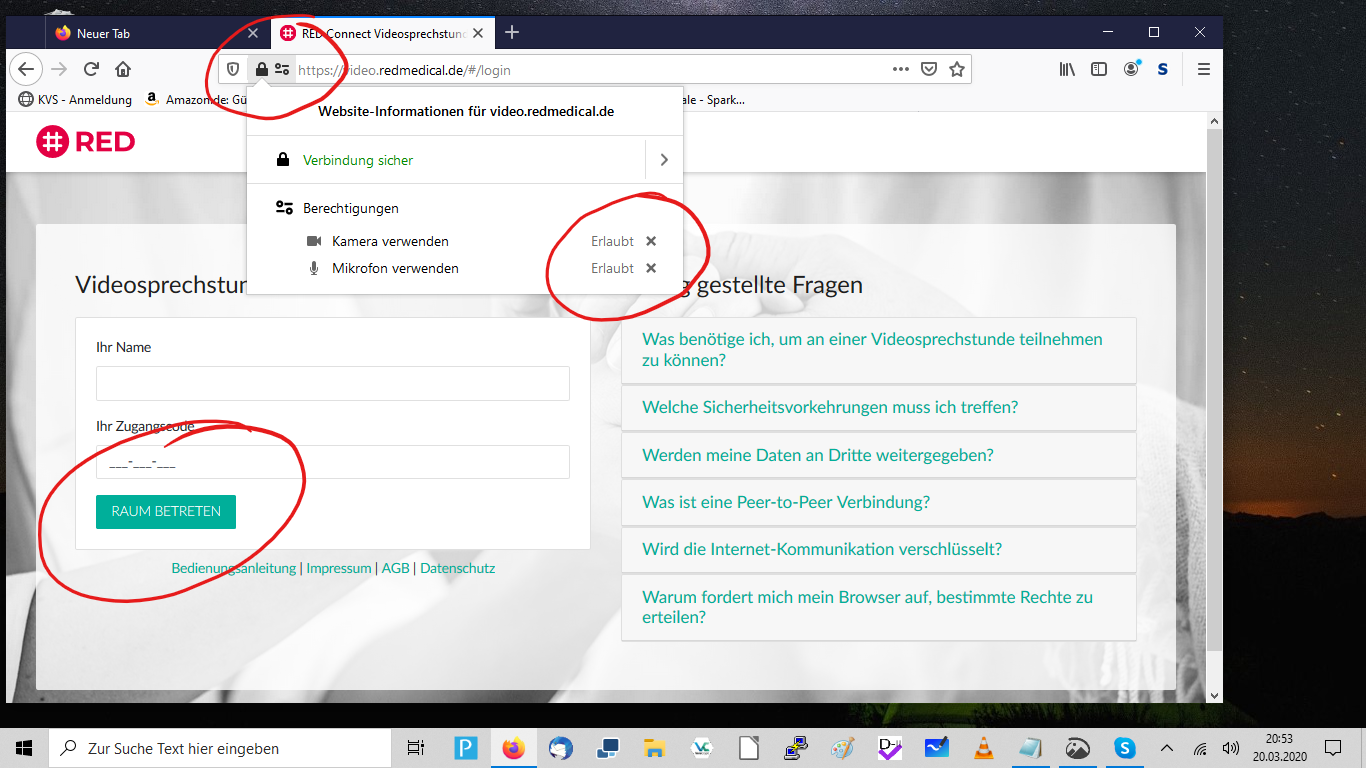Open the Wi-Fi network tray icon
1366x768 pixels.
[1200, 748]
